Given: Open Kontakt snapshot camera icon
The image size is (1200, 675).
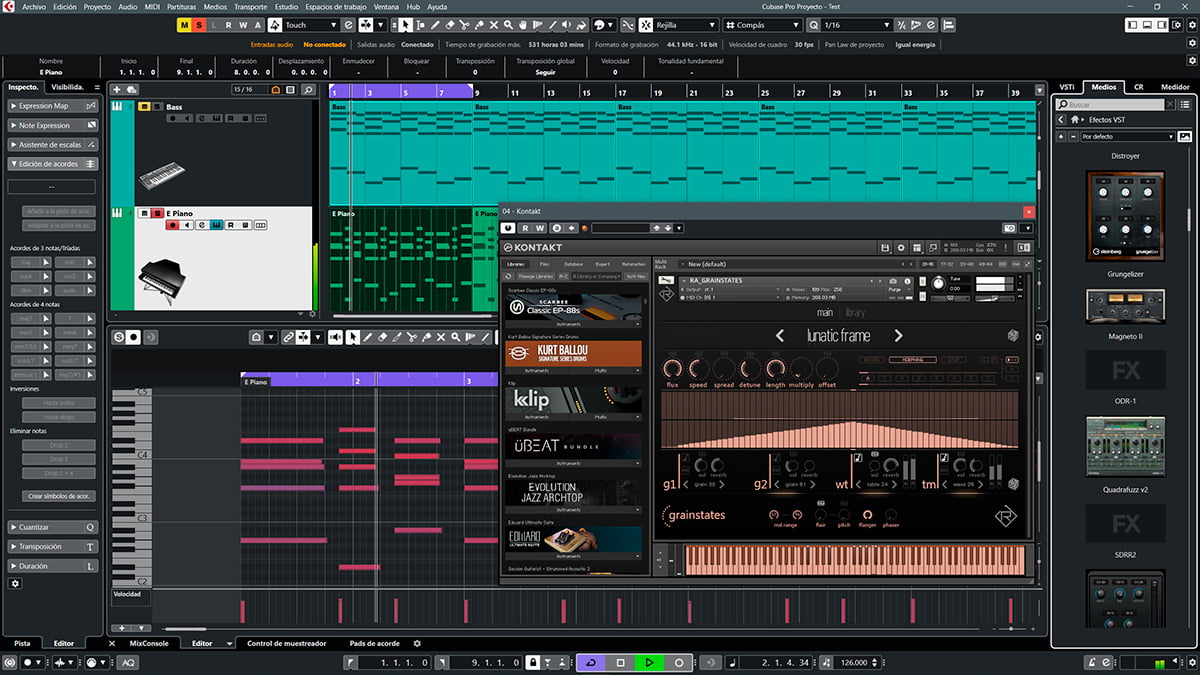Looking at the screenshot, I should tap(893, 282).
